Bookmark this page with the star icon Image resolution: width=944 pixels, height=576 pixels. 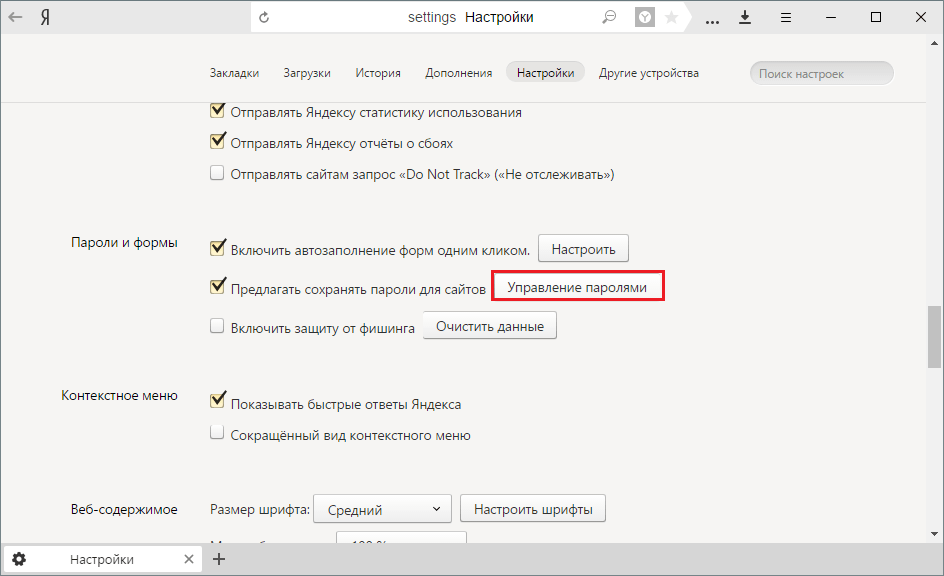671,18
